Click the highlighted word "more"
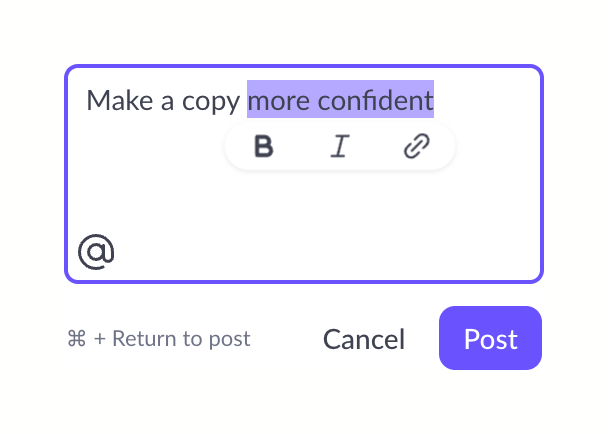Image resolution: width=608 pixels, height=434 pixels. click(x=278, y=100)
